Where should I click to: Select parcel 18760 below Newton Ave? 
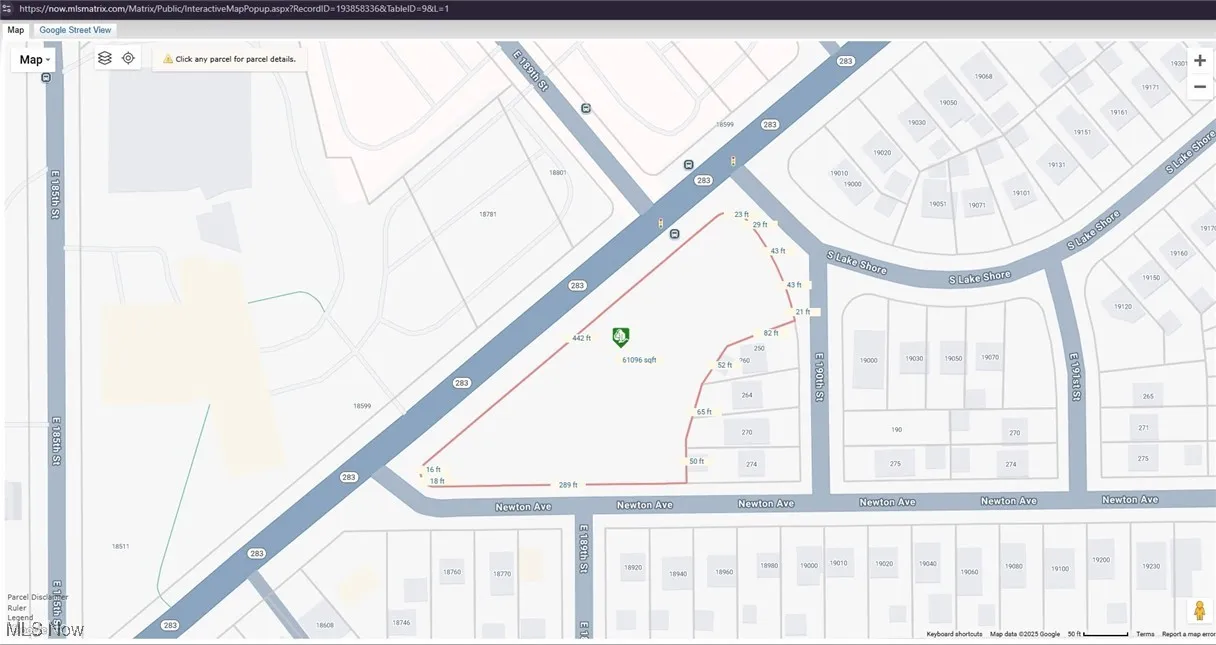452,573
